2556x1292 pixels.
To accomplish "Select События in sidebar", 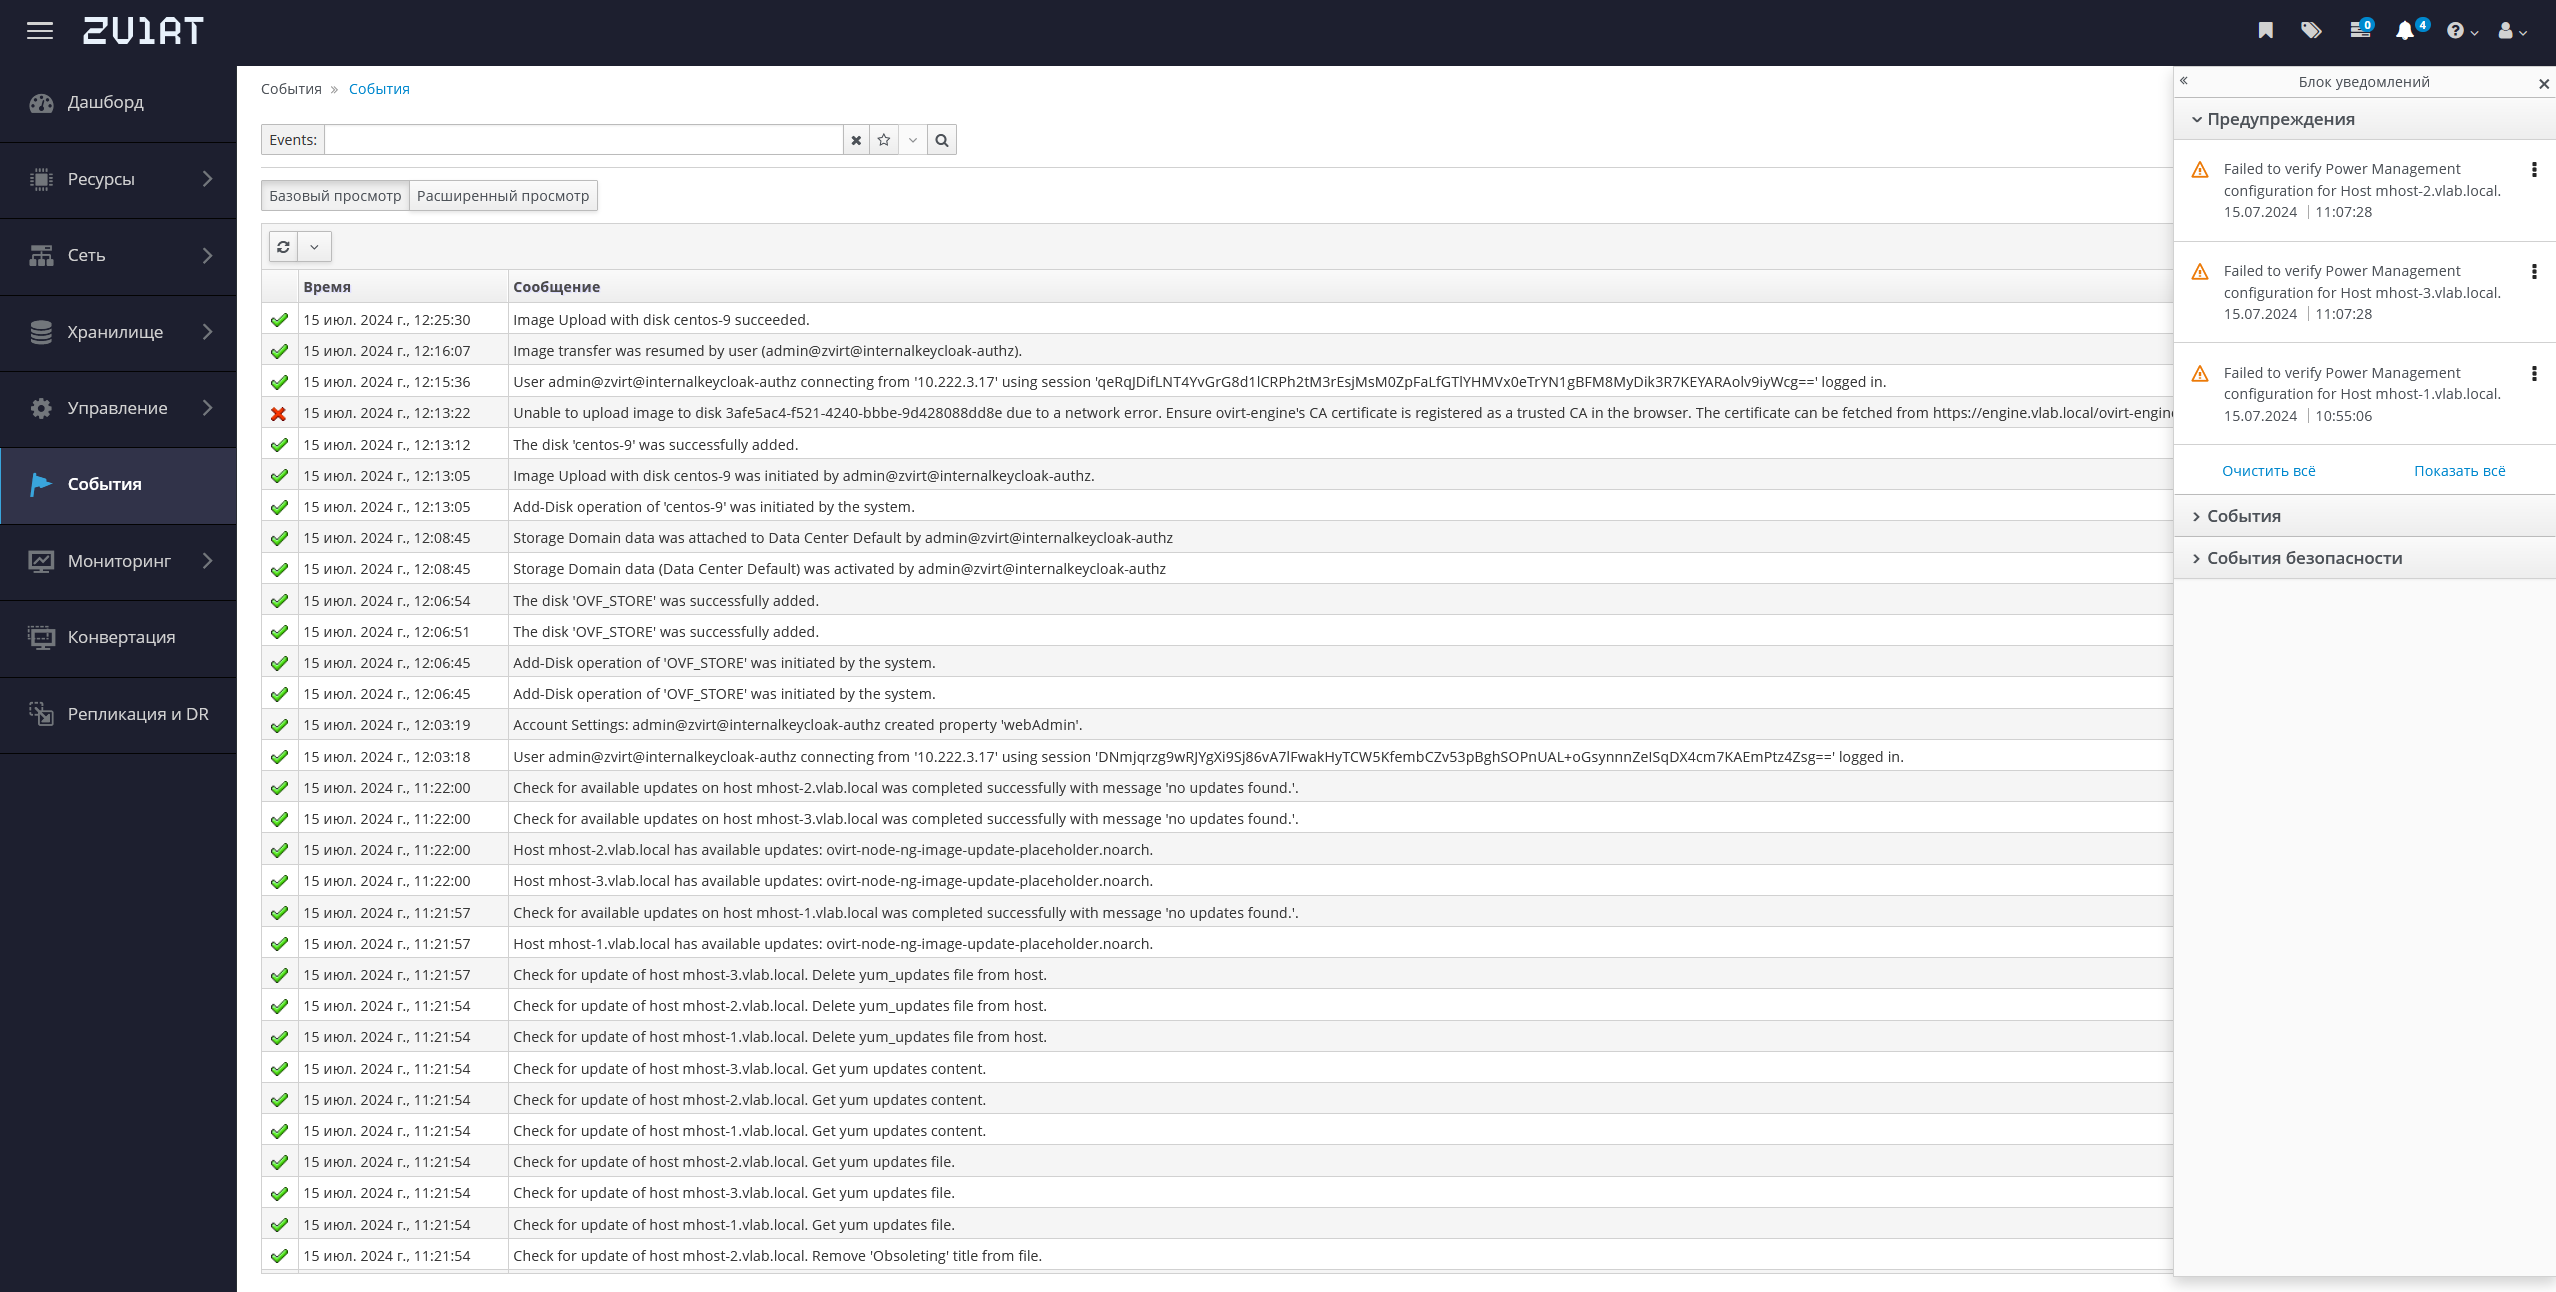I will tap(118, 485).
